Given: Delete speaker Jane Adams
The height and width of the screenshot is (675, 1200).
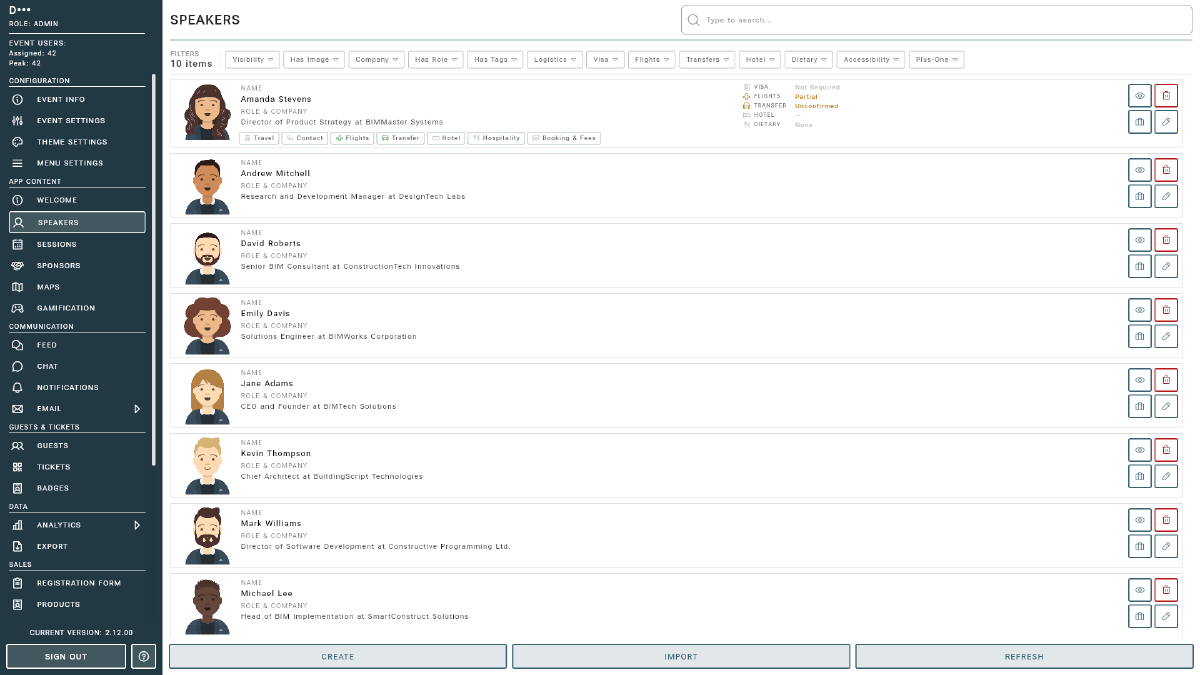Looking at the screenshot, I should point(1166,380).
